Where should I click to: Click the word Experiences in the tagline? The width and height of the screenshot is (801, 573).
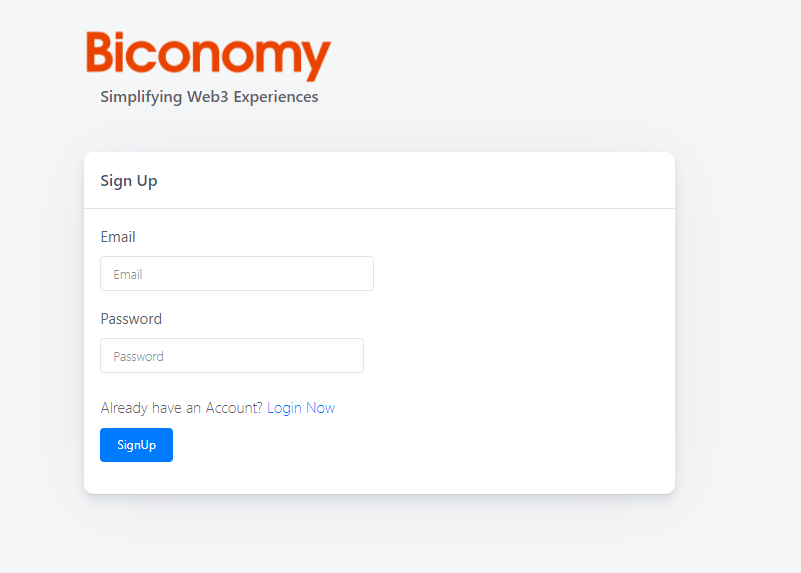276,97
